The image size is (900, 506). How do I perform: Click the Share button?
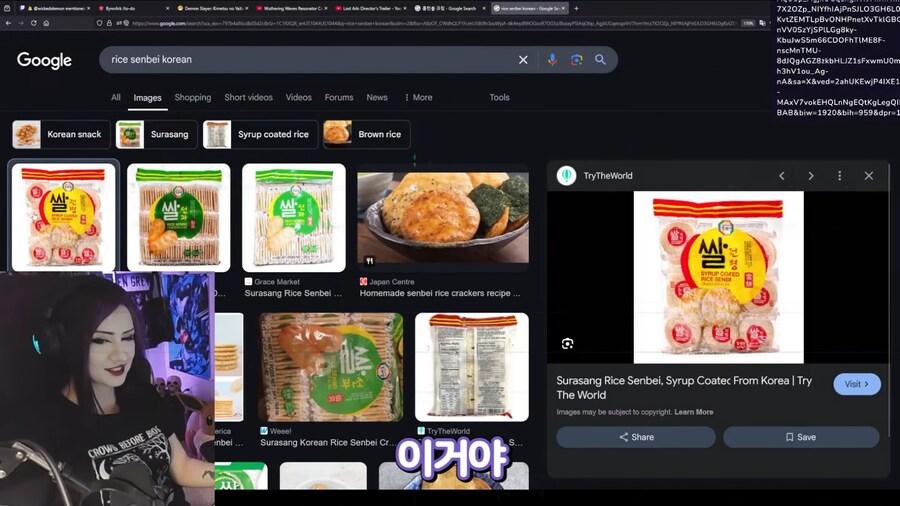(x=636, y=437)
